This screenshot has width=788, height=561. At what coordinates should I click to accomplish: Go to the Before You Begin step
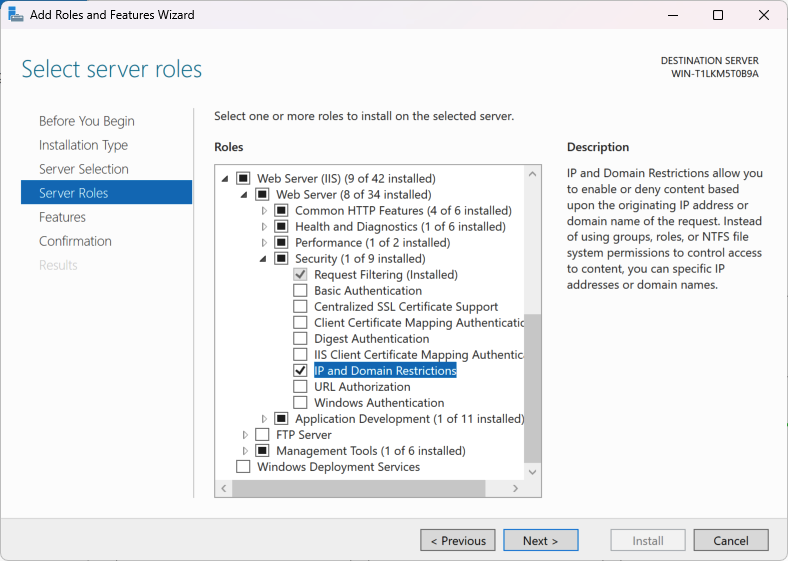[87, 121]
